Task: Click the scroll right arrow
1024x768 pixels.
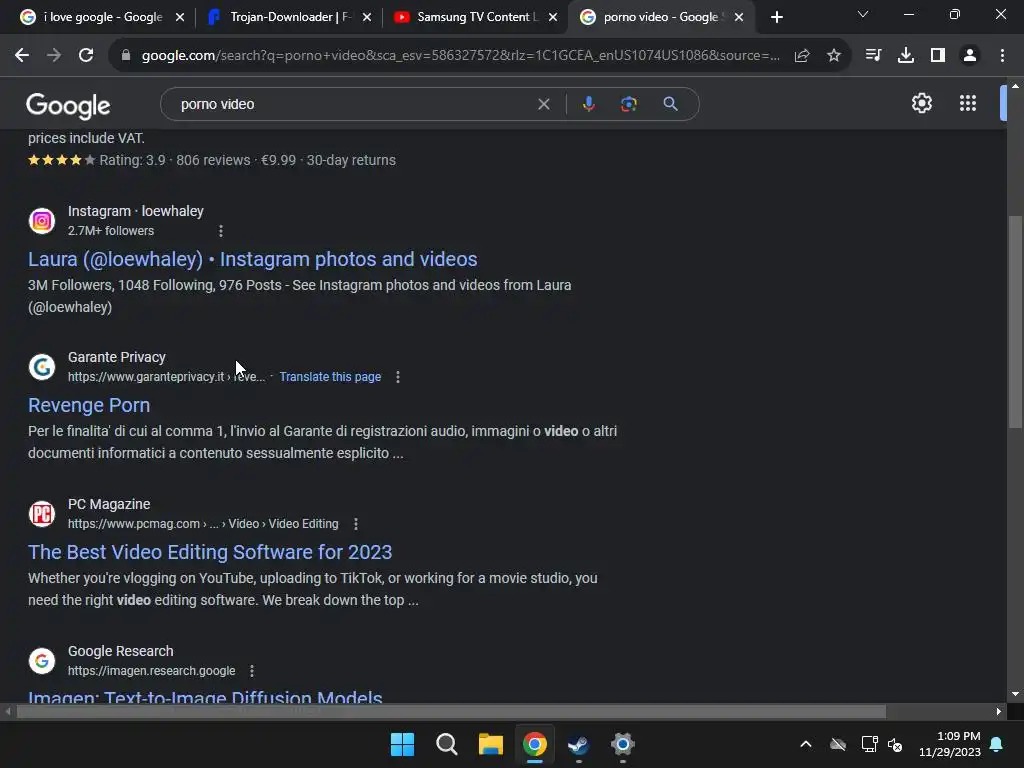Action: point(999,711)
